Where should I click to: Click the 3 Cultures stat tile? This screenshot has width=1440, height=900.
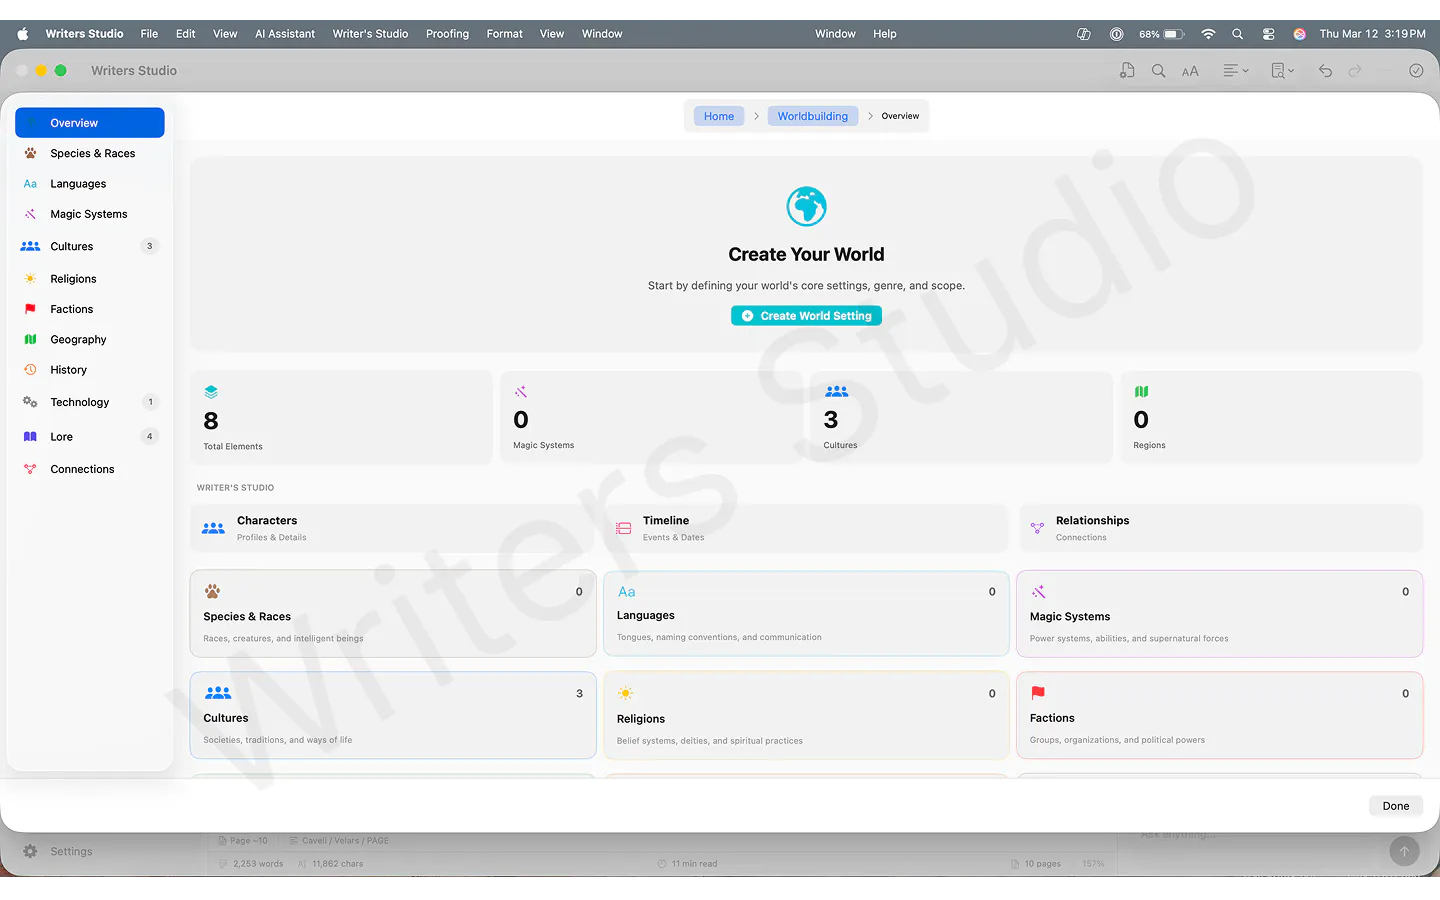click(x=961, y=418)
